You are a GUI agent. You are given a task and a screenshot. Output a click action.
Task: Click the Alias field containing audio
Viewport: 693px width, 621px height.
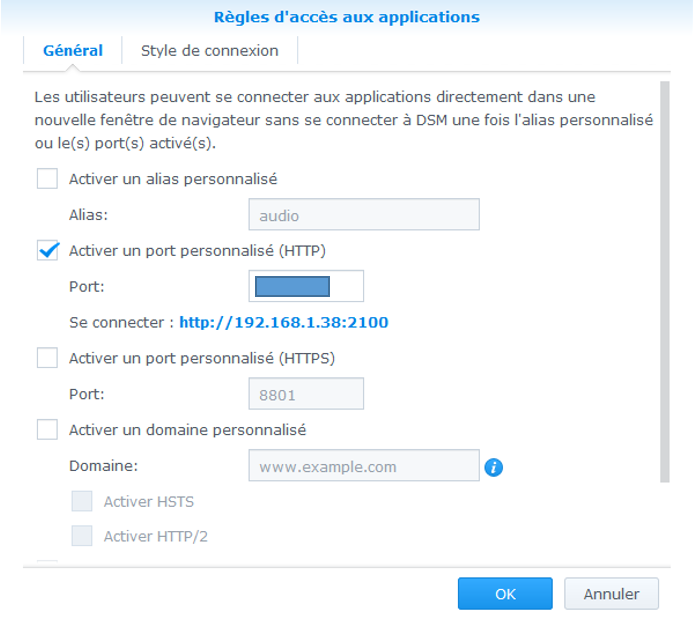tap(363, 215)
